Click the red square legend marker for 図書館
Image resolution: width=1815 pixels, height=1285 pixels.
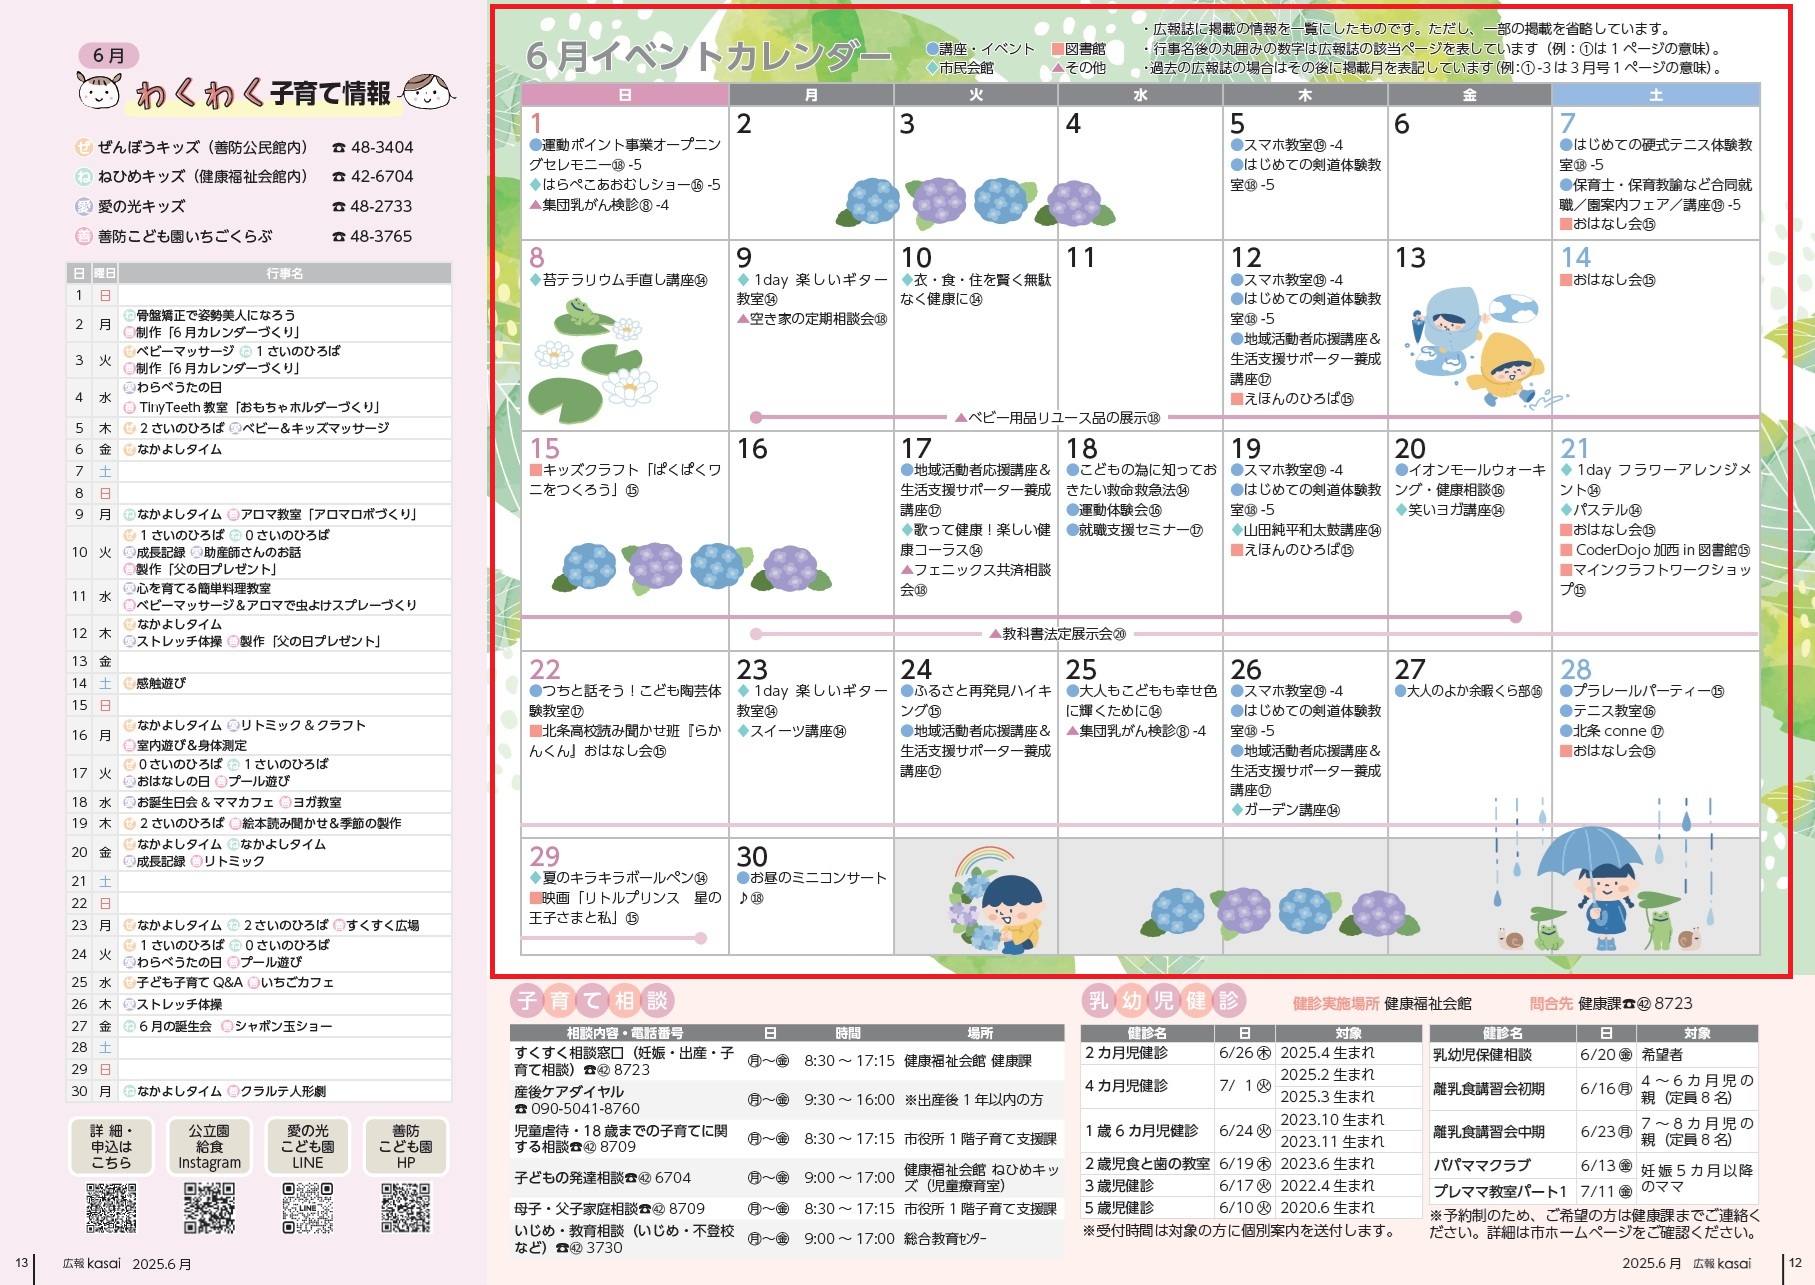point(1057,48)
